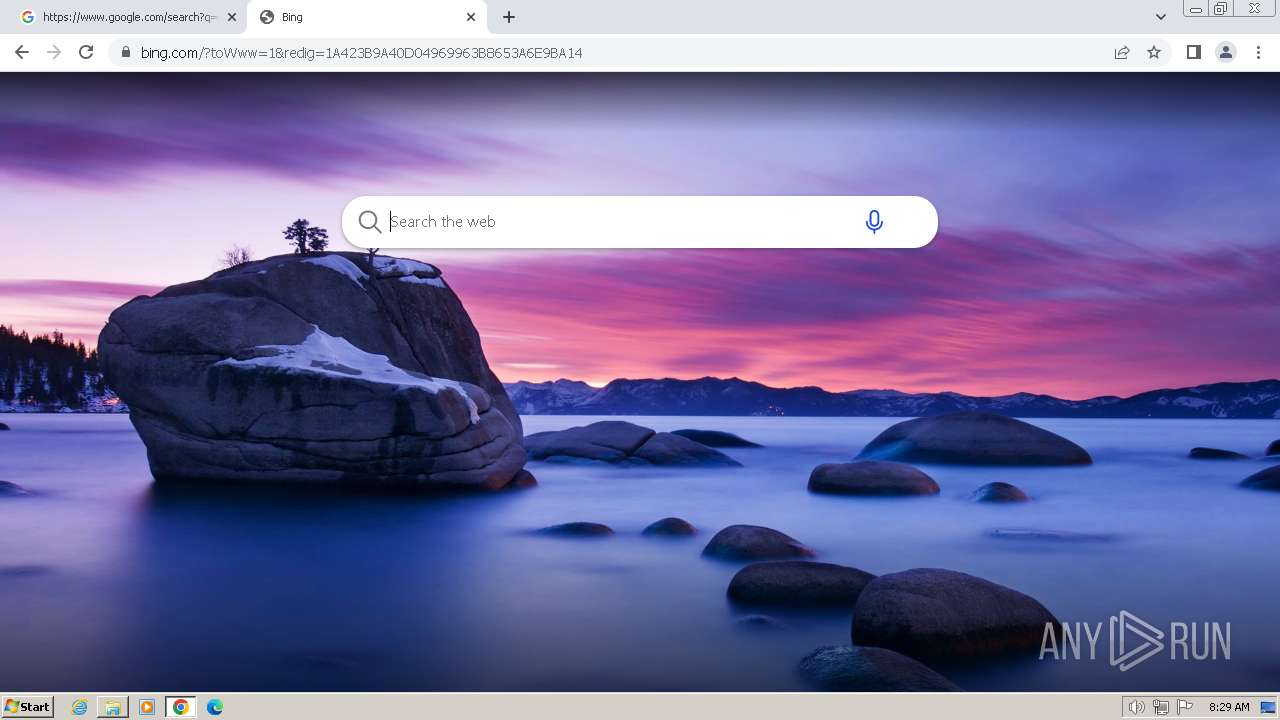Open the browser side panel
The width and height of the screenshot is (1280, 720).
pyautogui.click(x=1193, y=52)
